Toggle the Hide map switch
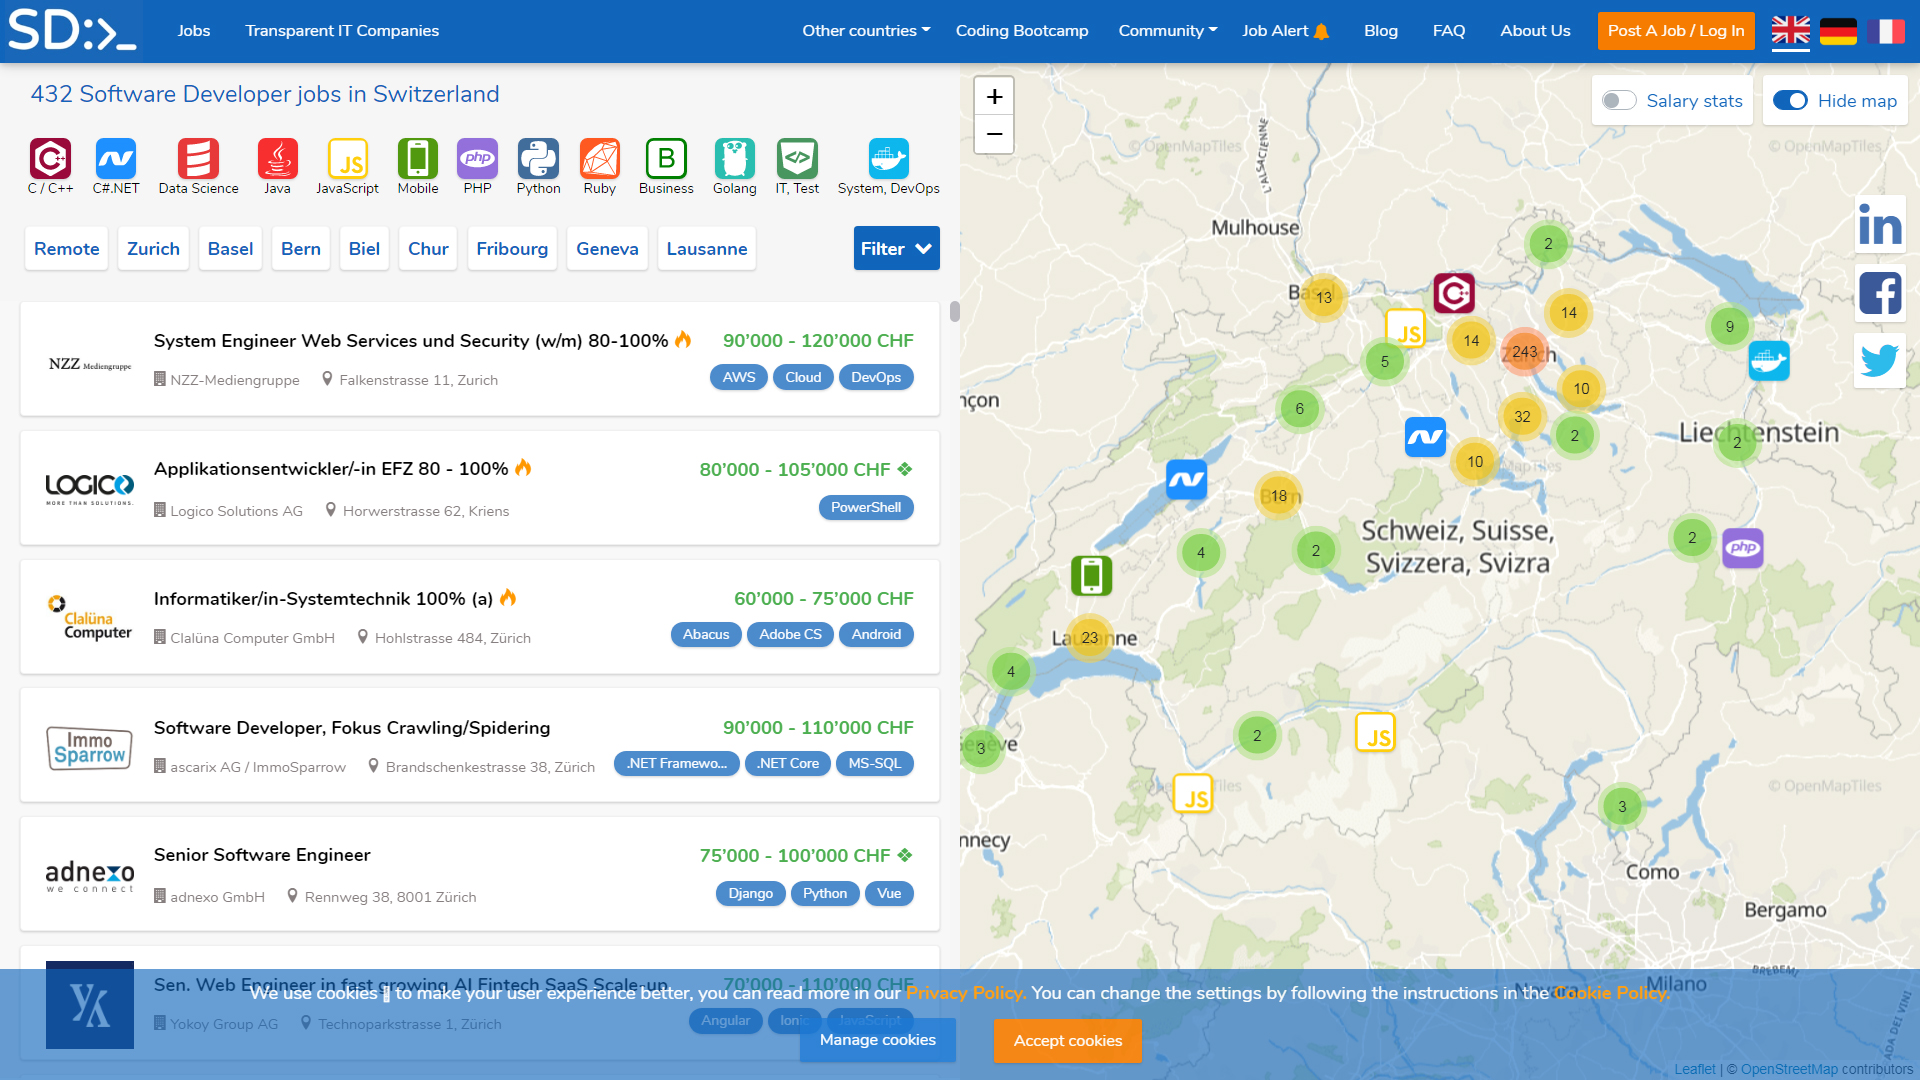This screenshot has height=1080, width=1920. [1790, 101]
